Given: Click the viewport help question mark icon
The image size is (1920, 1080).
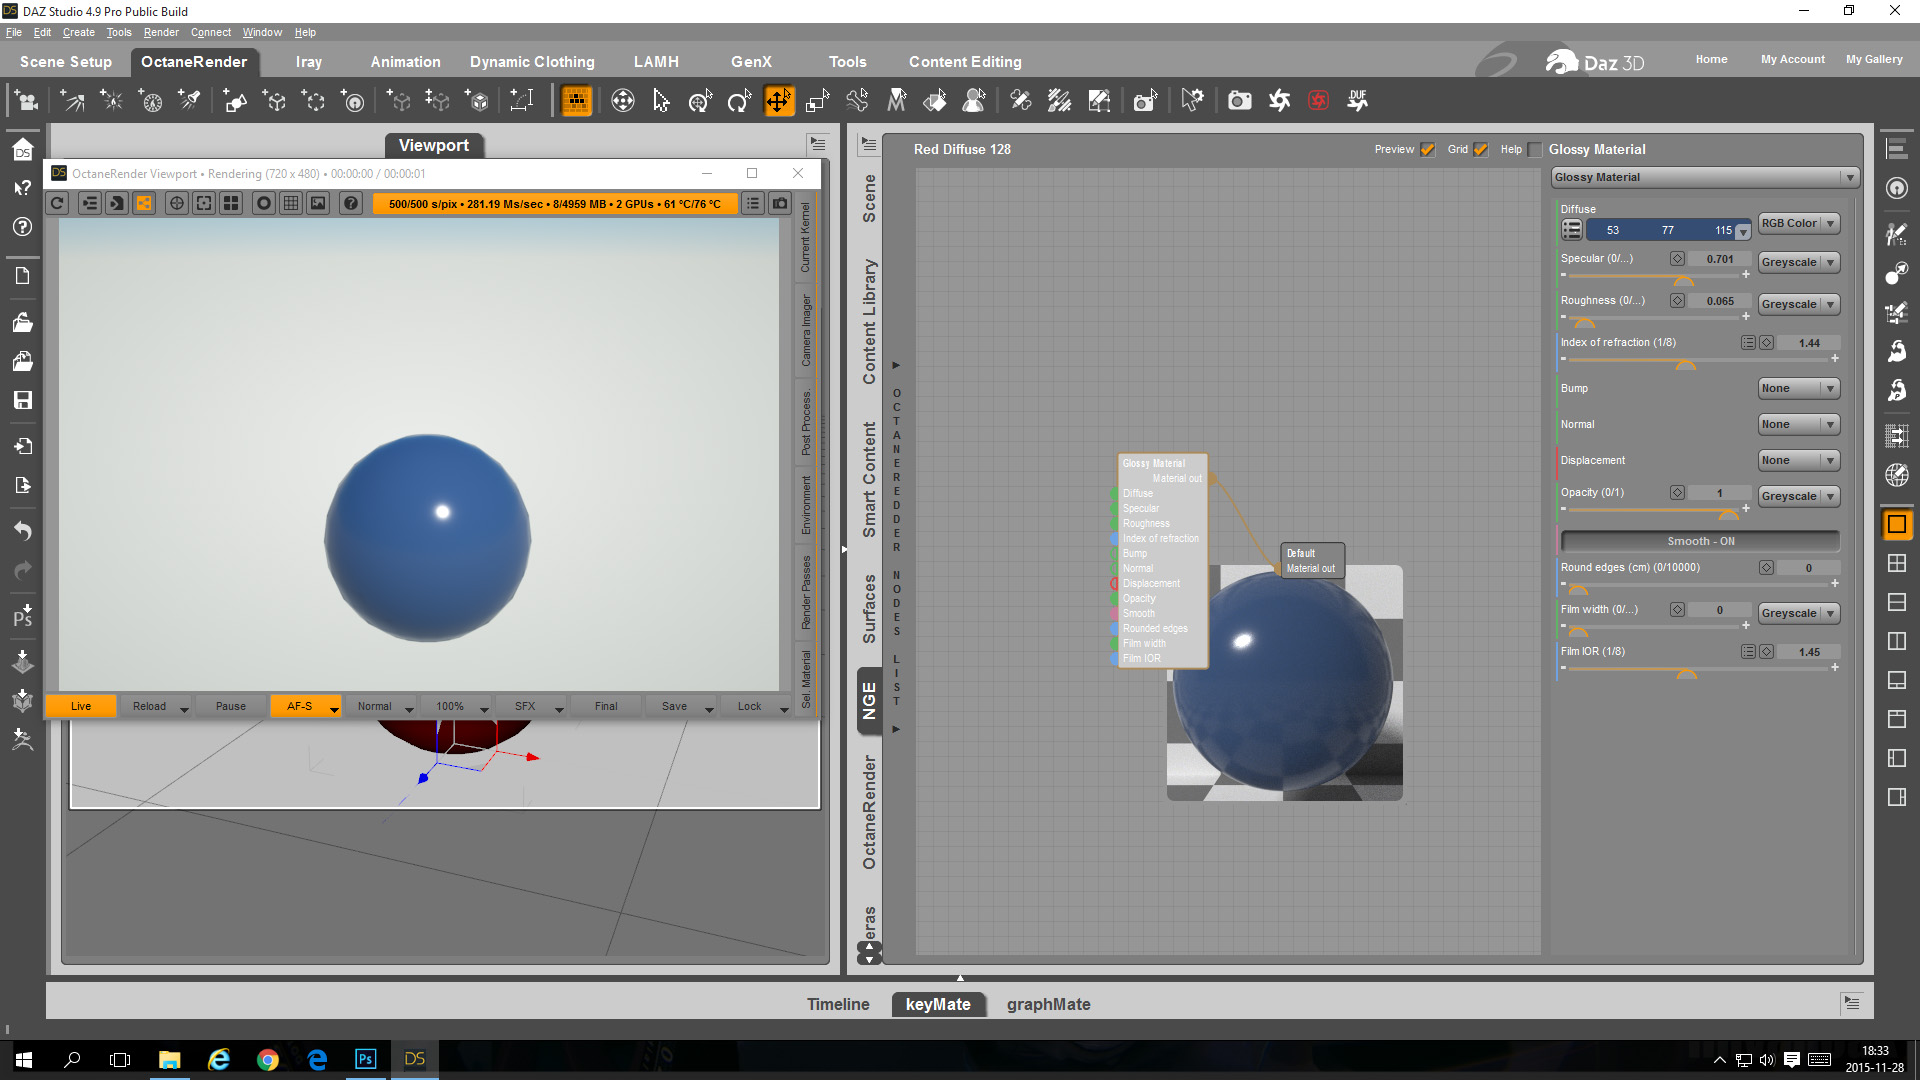Looking at the screenshot, I should pyautogui.click(x=350, y=203).
